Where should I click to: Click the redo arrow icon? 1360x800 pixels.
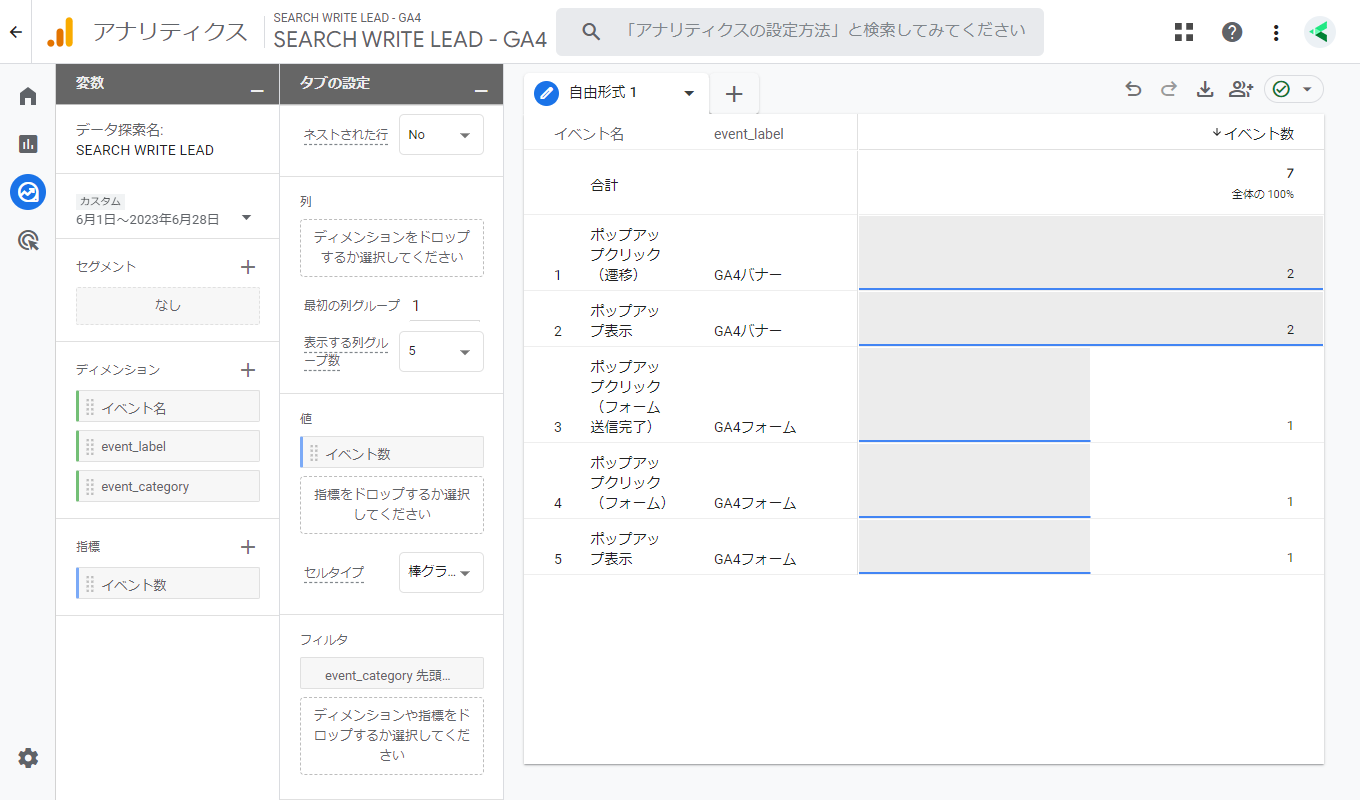point(1169,90)
